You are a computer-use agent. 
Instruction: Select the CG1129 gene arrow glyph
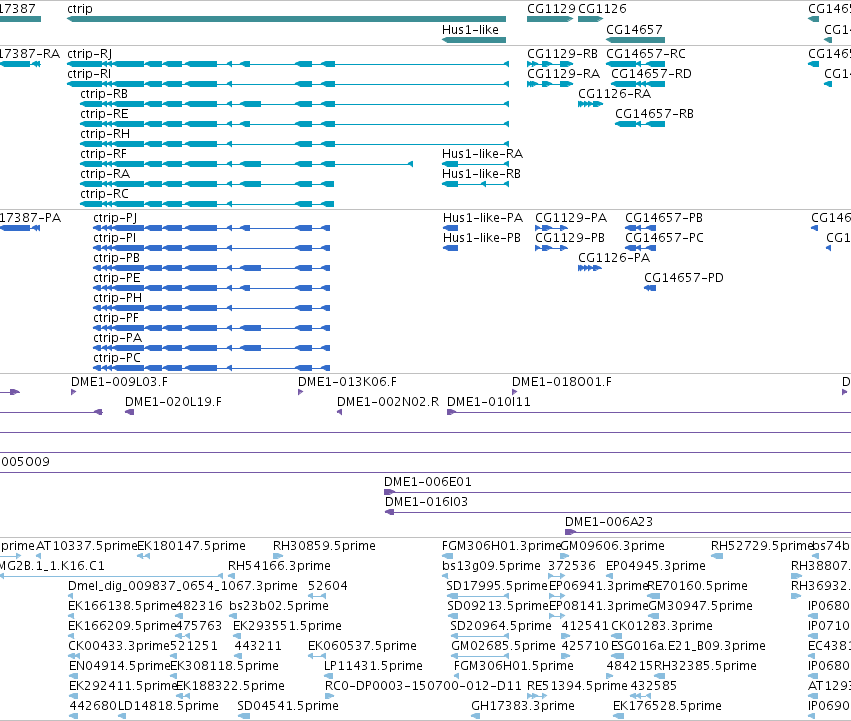pyautogui.click(x=550, y=19)
